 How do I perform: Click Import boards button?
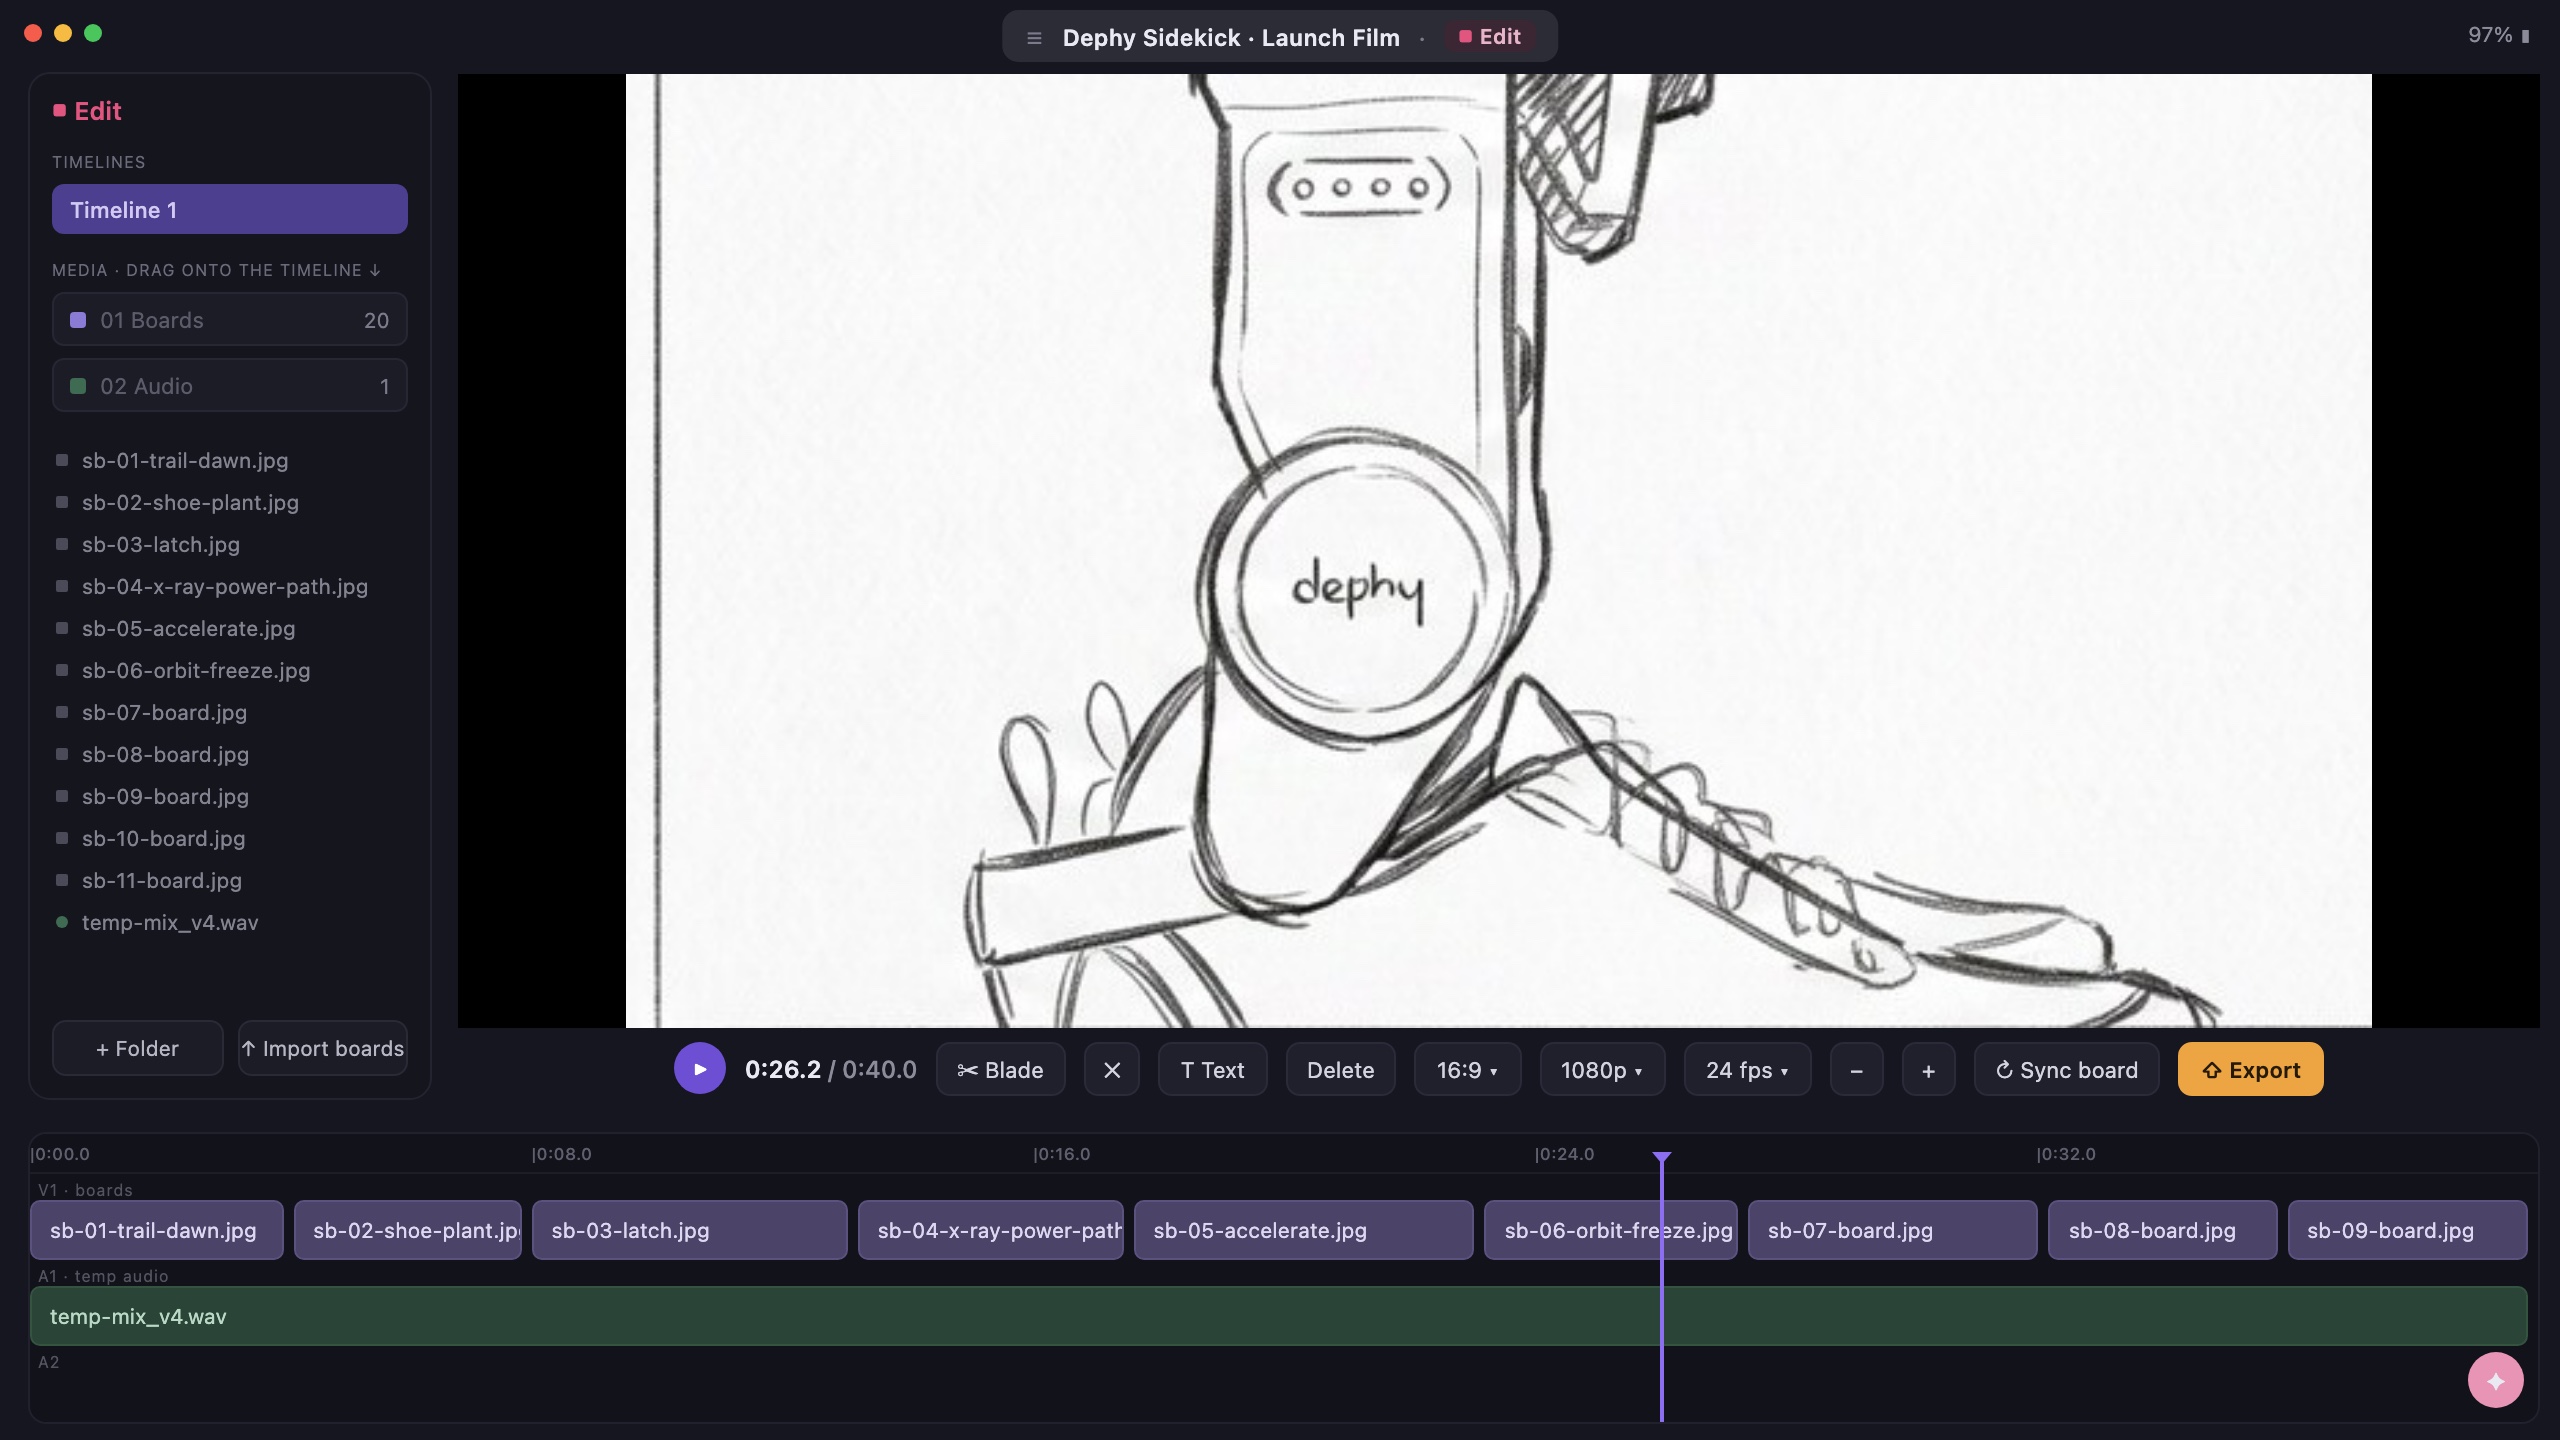[322, 1048]
